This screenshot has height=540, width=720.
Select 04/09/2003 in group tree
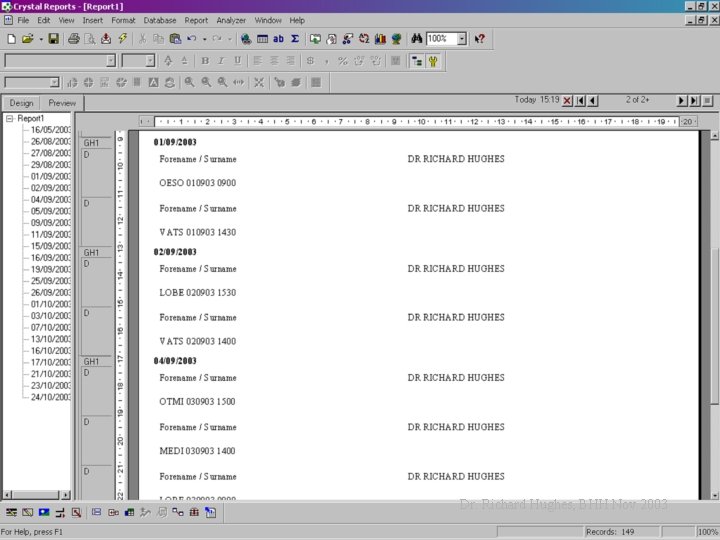click(51, 200)
